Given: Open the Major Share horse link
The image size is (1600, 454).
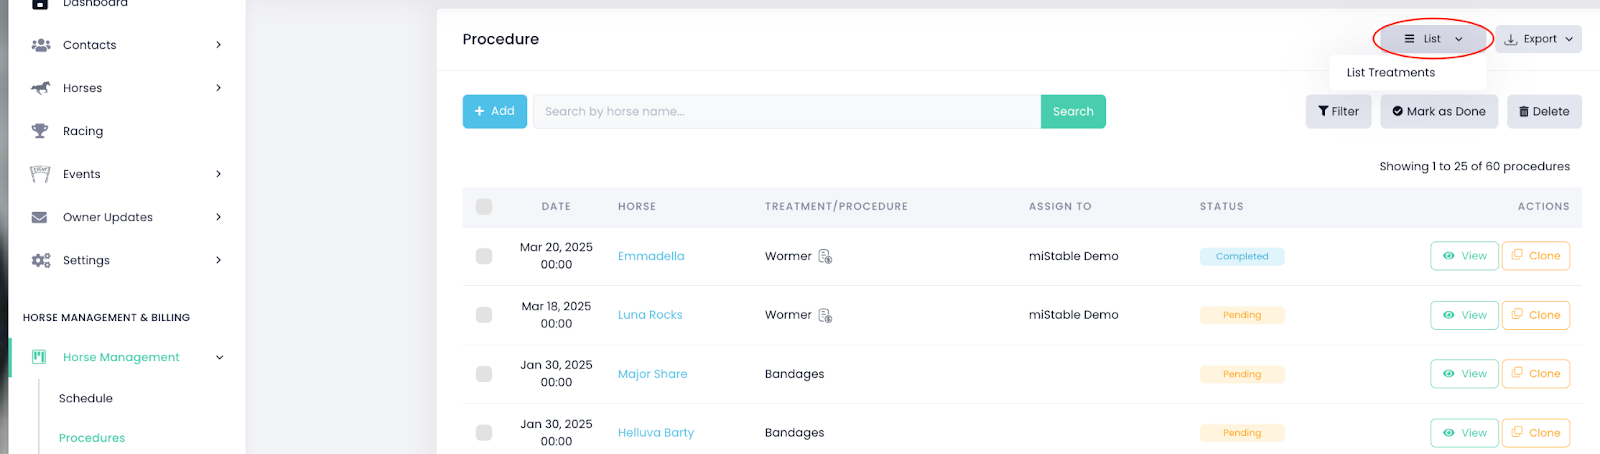Looking at the screenshot, I should coord(652,374).
